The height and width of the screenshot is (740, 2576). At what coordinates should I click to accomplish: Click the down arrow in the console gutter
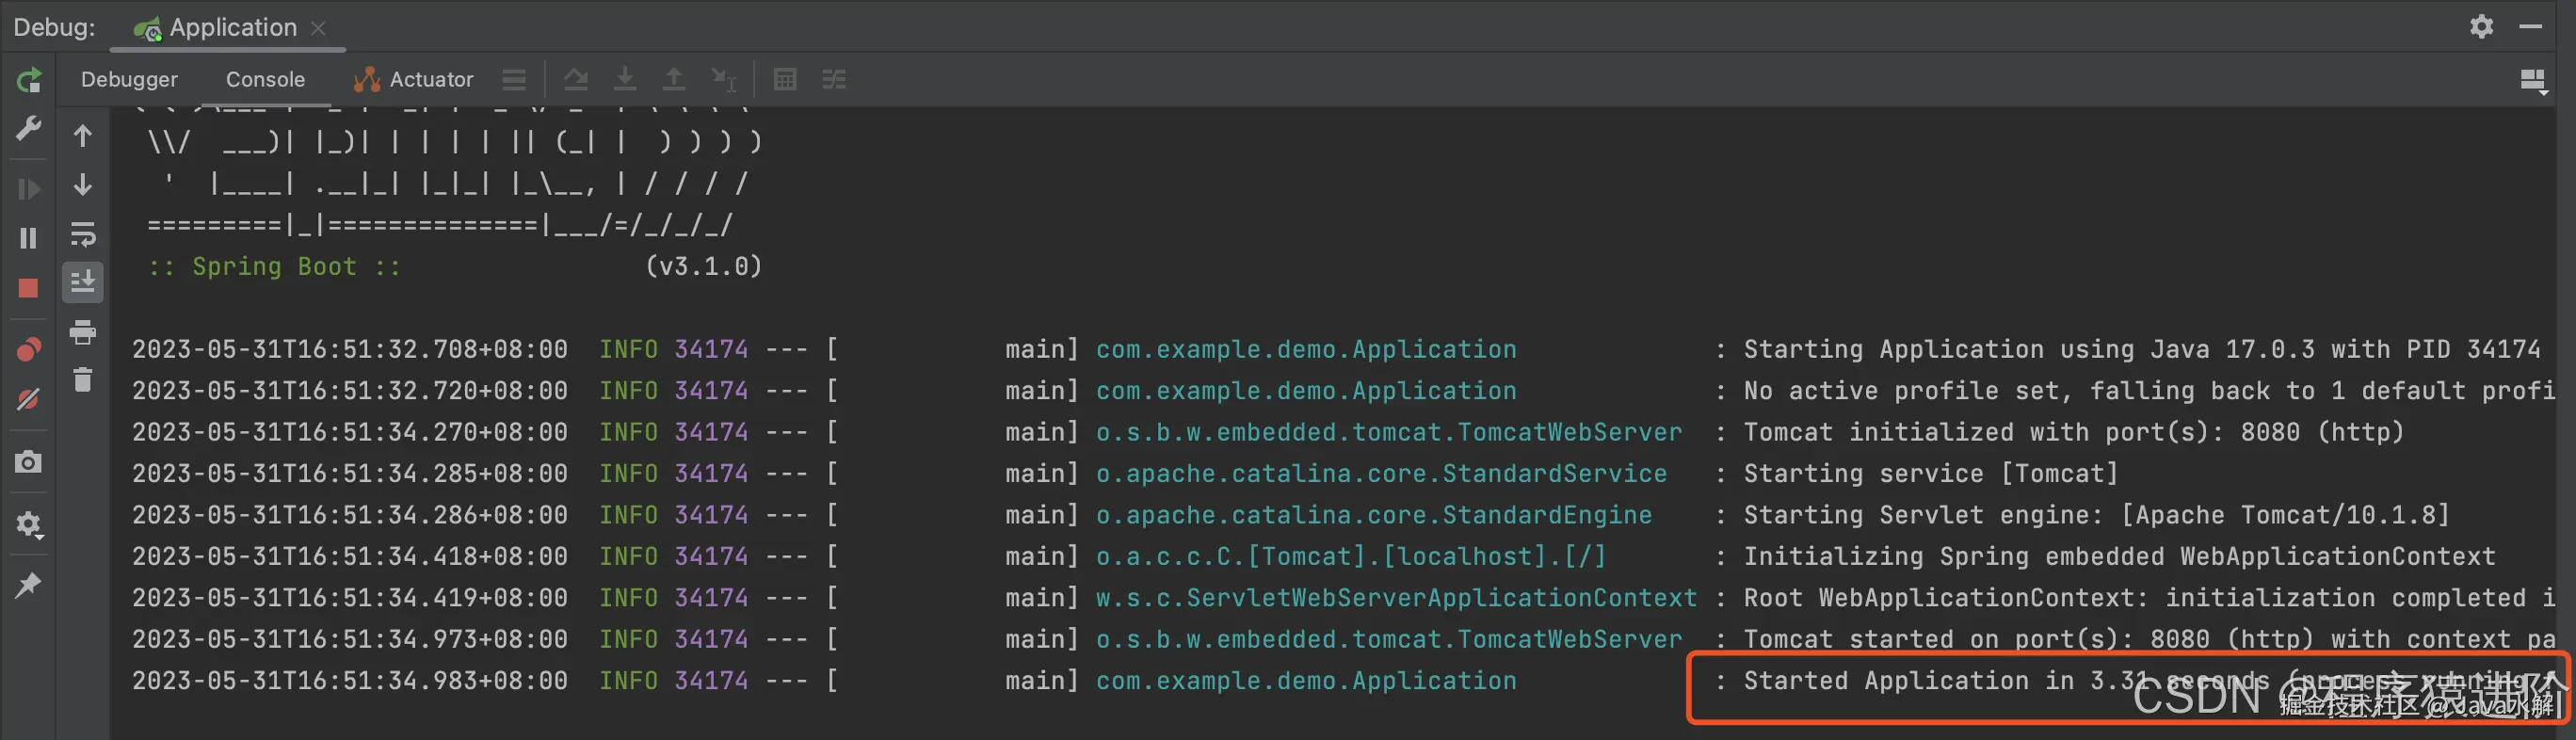tap(83, 184)
